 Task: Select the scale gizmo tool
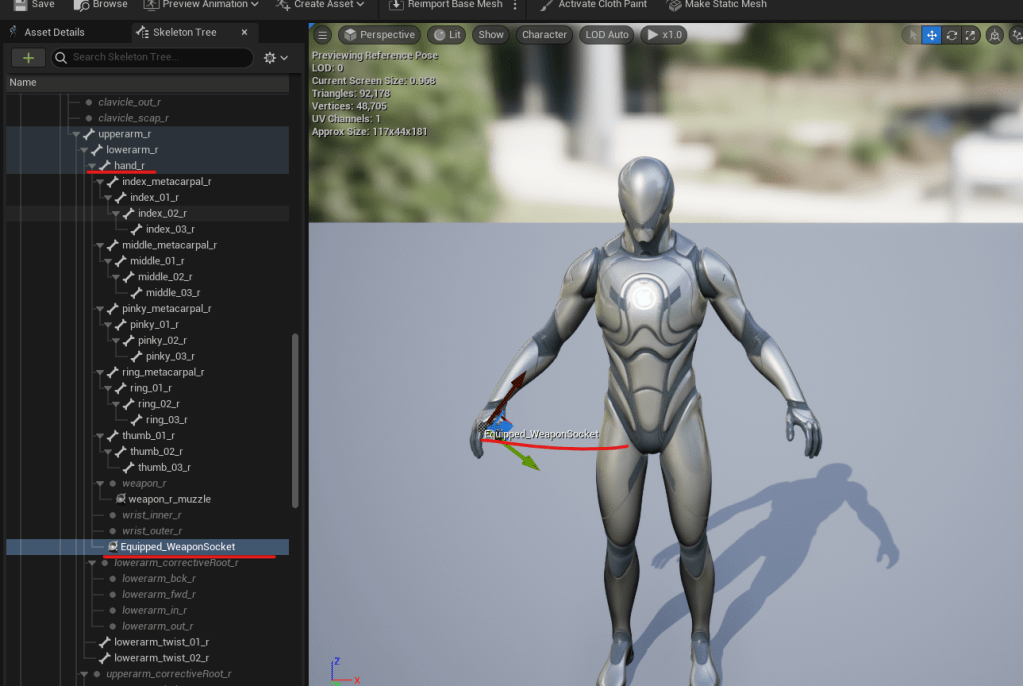[970, 35]
